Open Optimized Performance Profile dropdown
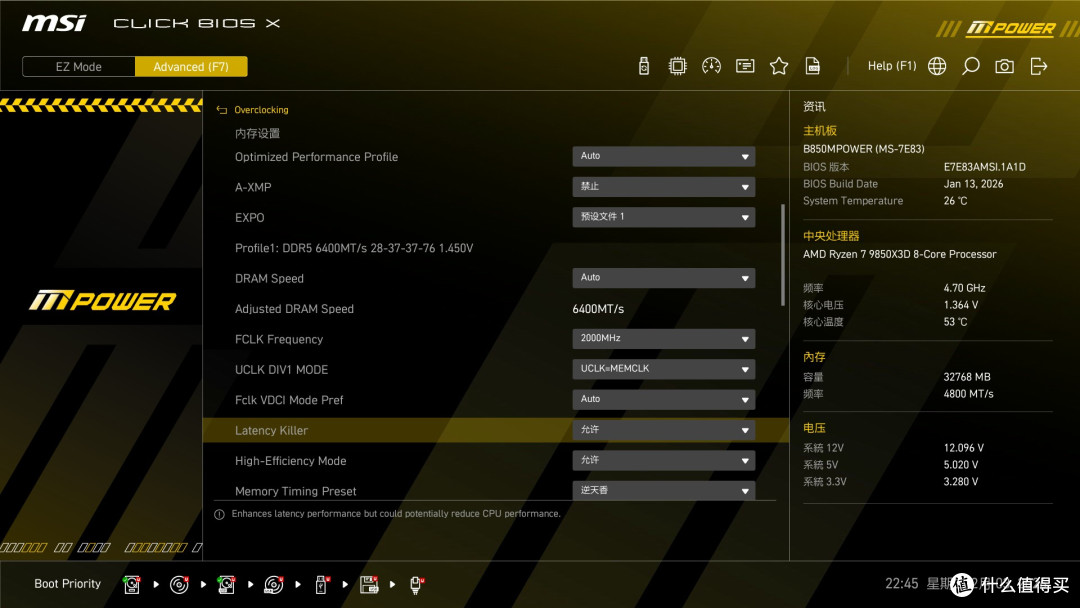This screenshot has height=608, width=1080. click(x=663, y=156)
